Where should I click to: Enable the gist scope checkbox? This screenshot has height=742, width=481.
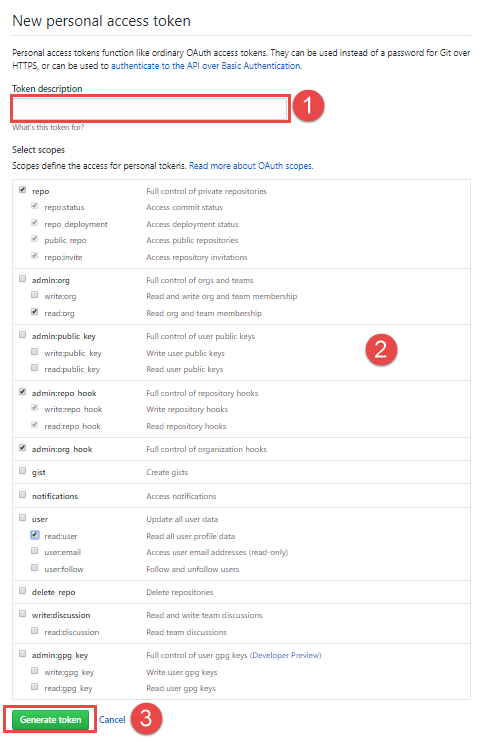point(22,471)
